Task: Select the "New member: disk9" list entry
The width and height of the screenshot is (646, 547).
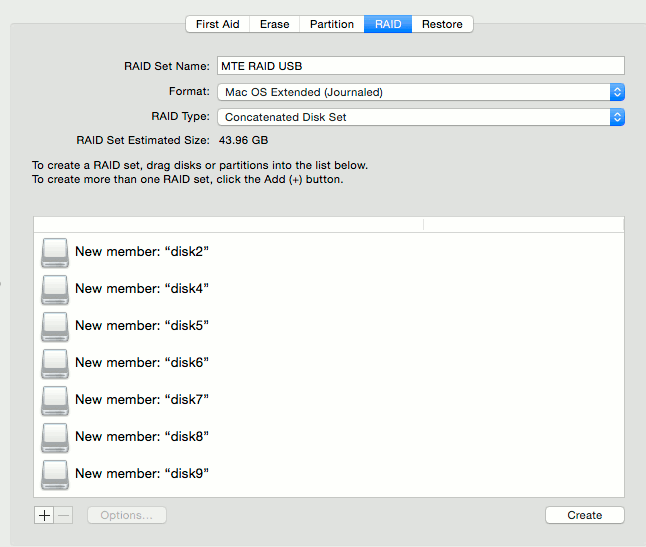Action: (x=141, y=474)
